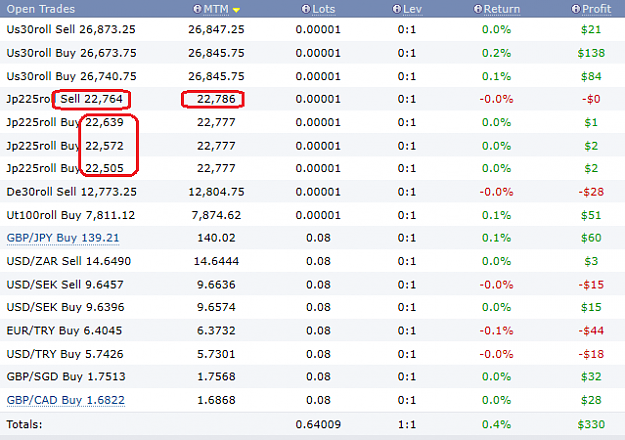Click the 1:1 total leverage value
Image resolution: width=625 pixels, height=440 pixels.
click(x=407, y=424)
